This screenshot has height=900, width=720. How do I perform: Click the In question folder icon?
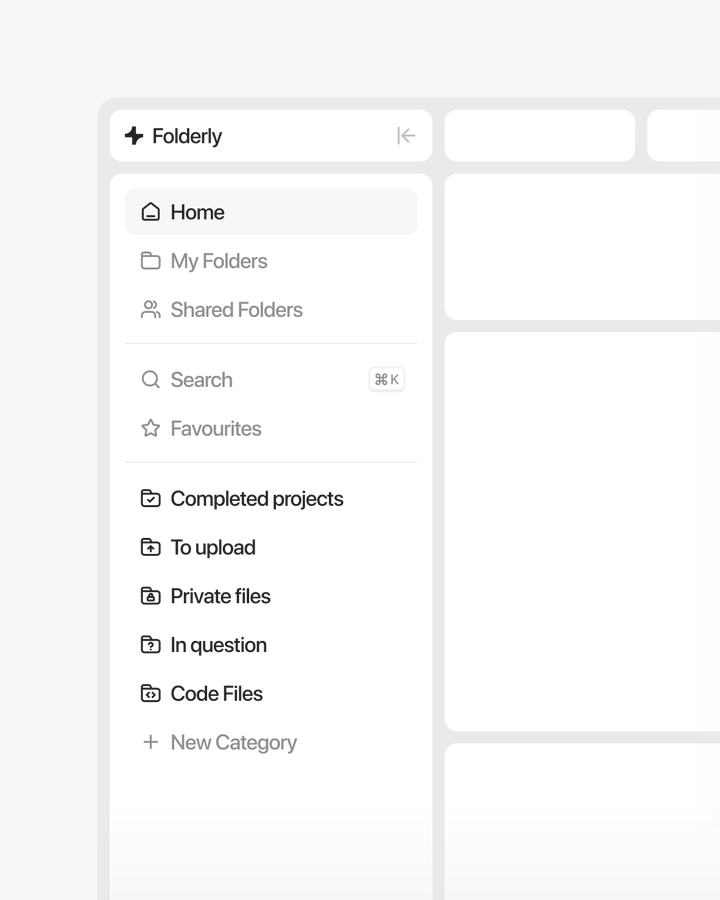click(151, 646)
